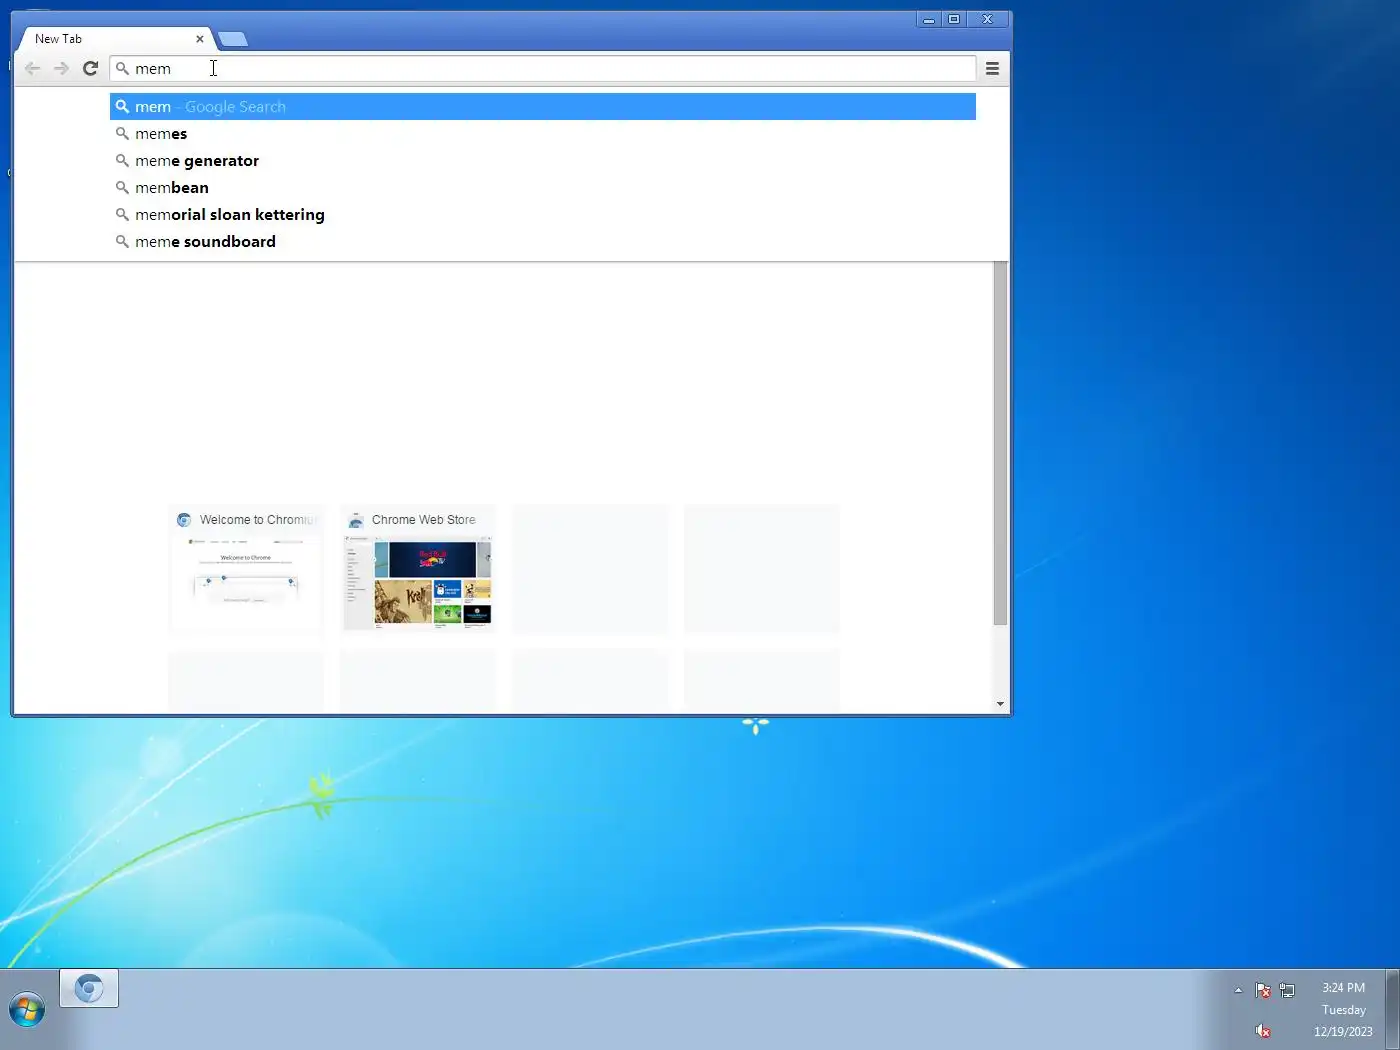The width and height of the screenshot is (1400, 1050).
Task: Open Chrome Web Store thumbnail
Action: [x=418, y=570]
